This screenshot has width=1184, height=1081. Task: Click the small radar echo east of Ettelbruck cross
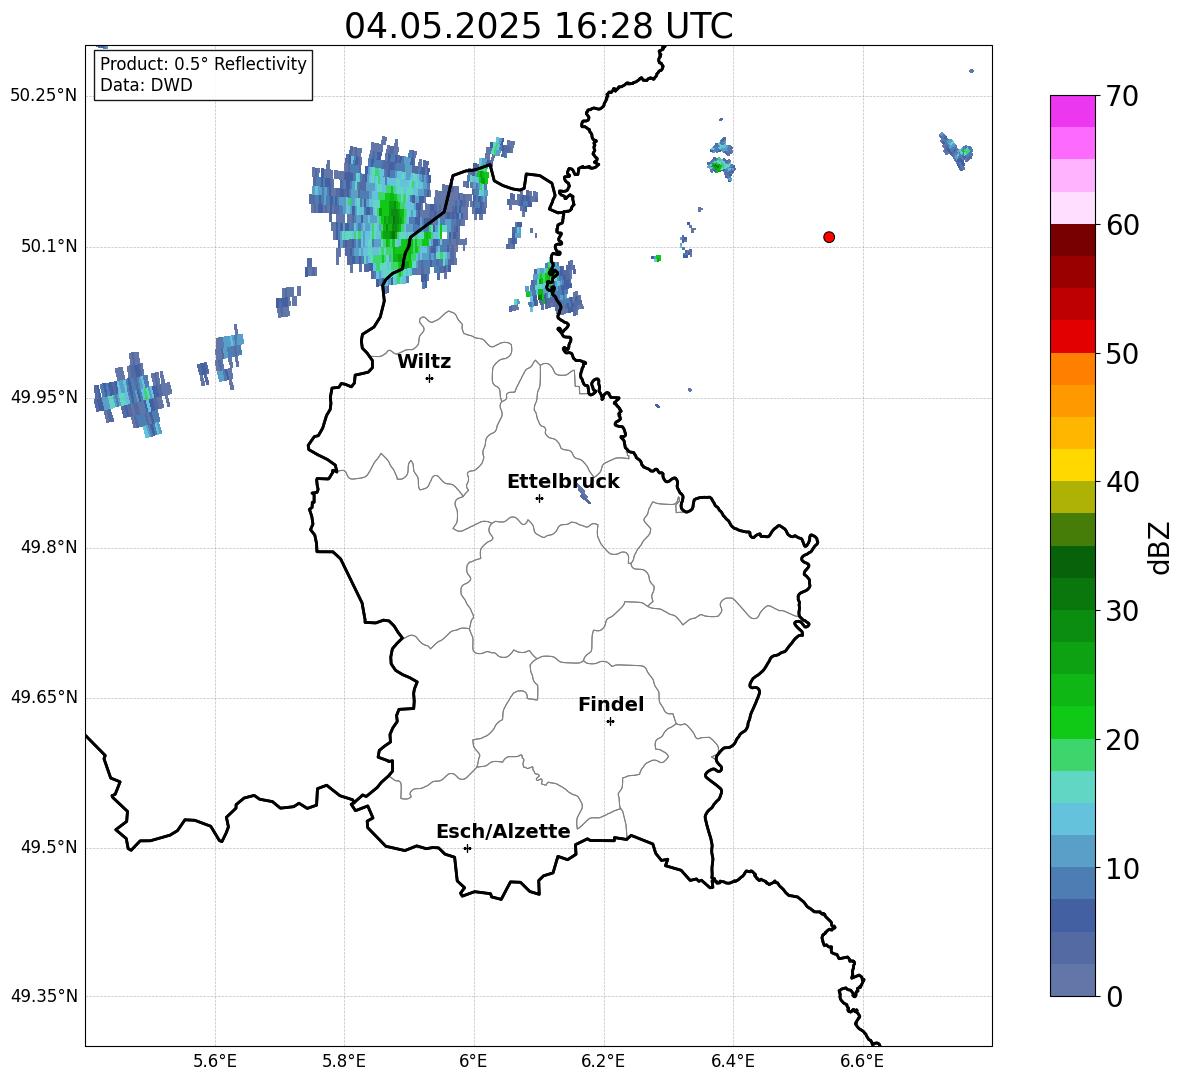pyautogui.click(x=583, y=494)
